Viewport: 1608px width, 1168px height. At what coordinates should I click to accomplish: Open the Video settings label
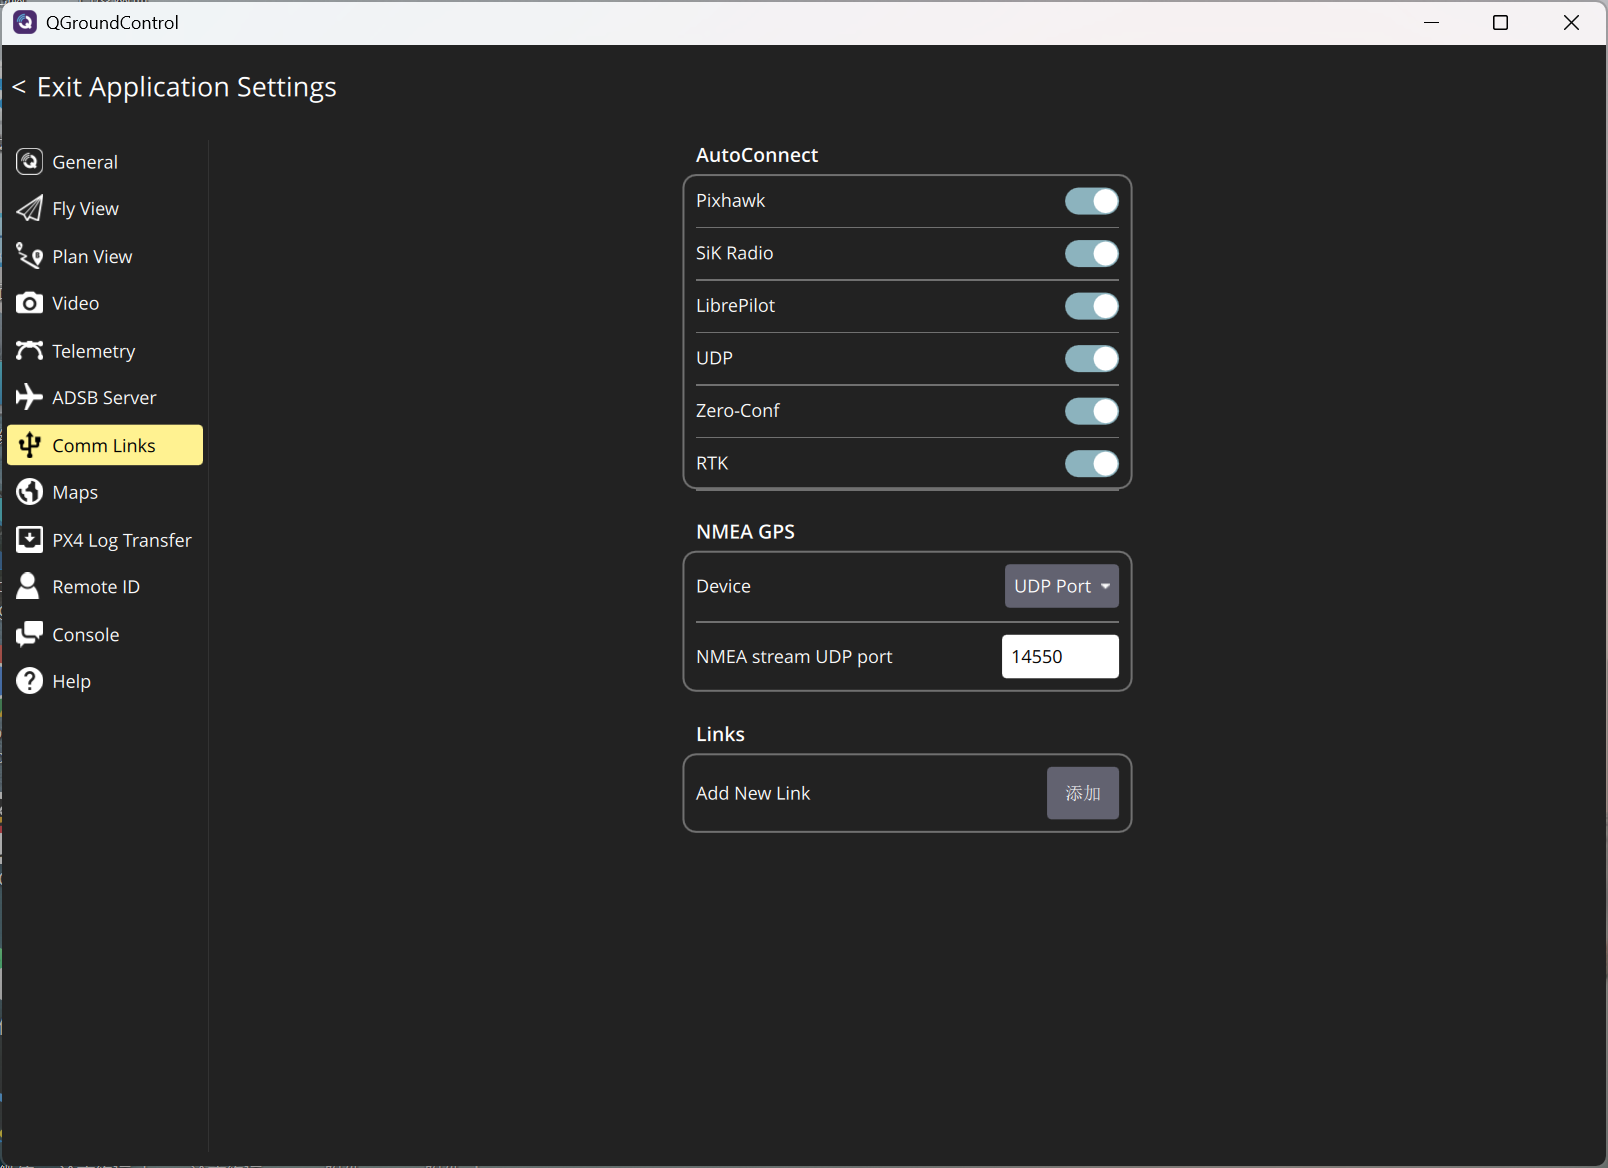pos(75,303)
